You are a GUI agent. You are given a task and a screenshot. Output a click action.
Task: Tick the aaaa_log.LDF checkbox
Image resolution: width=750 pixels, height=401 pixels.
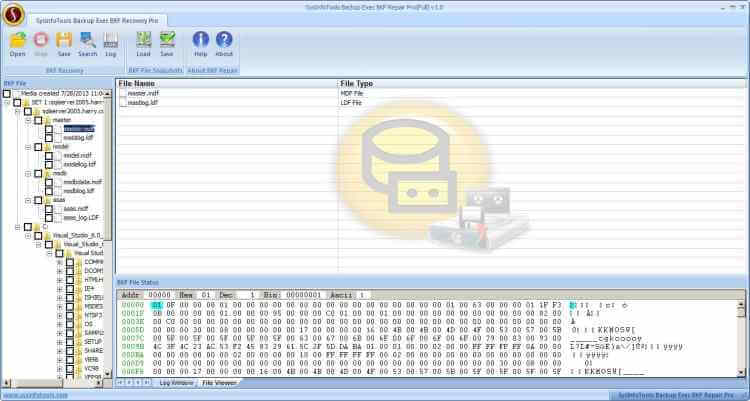pyautogui.click(x=49, y=218)
